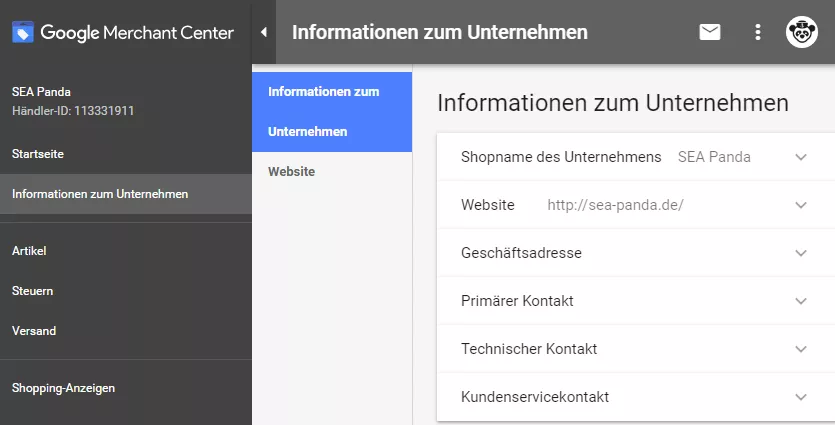Expand the Kundenservicekontakt chevron
Image resolution: width=835 pixels, height=425 pixels.
801,397
